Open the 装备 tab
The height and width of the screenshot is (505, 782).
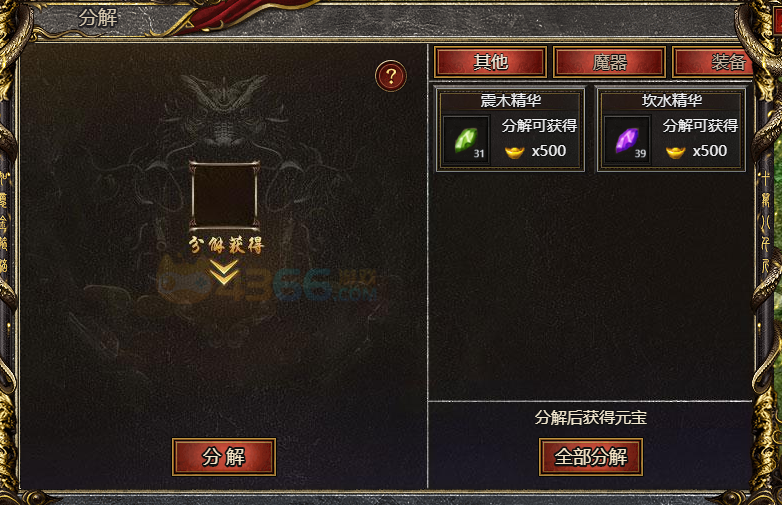(x=713, y=62)
